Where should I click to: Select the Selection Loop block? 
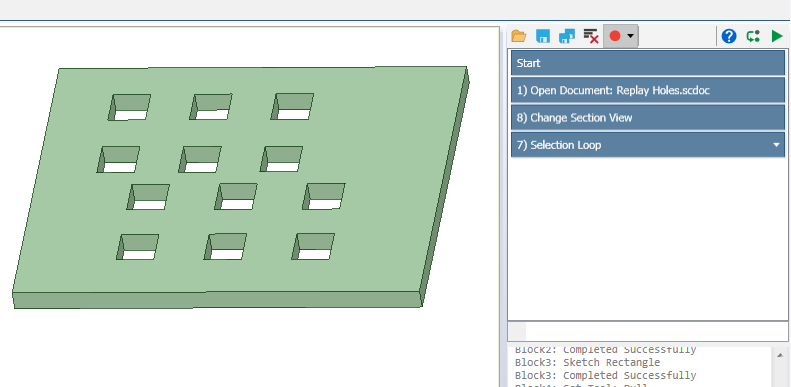648,145
